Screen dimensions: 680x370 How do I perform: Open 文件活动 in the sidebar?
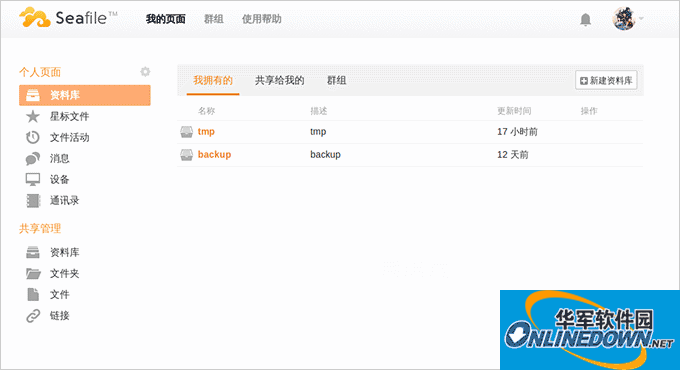pos(69,138)
